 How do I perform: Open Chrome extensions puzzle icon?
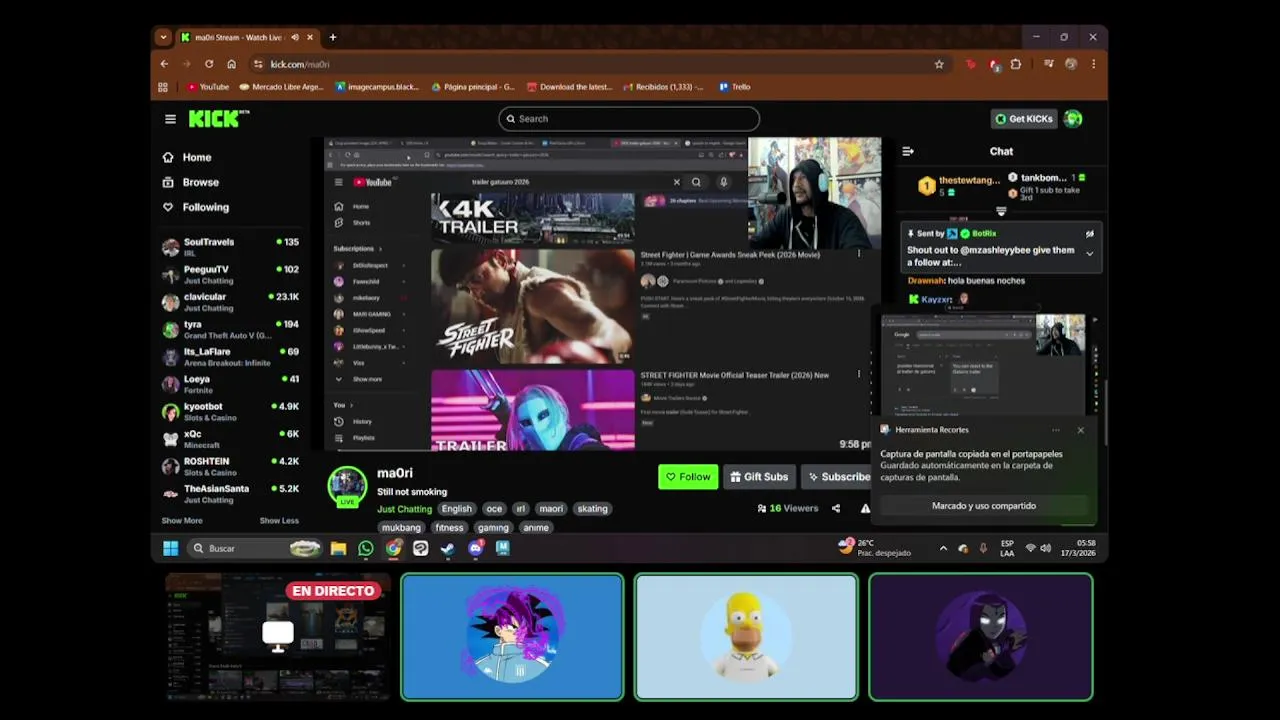point(1016,64)
